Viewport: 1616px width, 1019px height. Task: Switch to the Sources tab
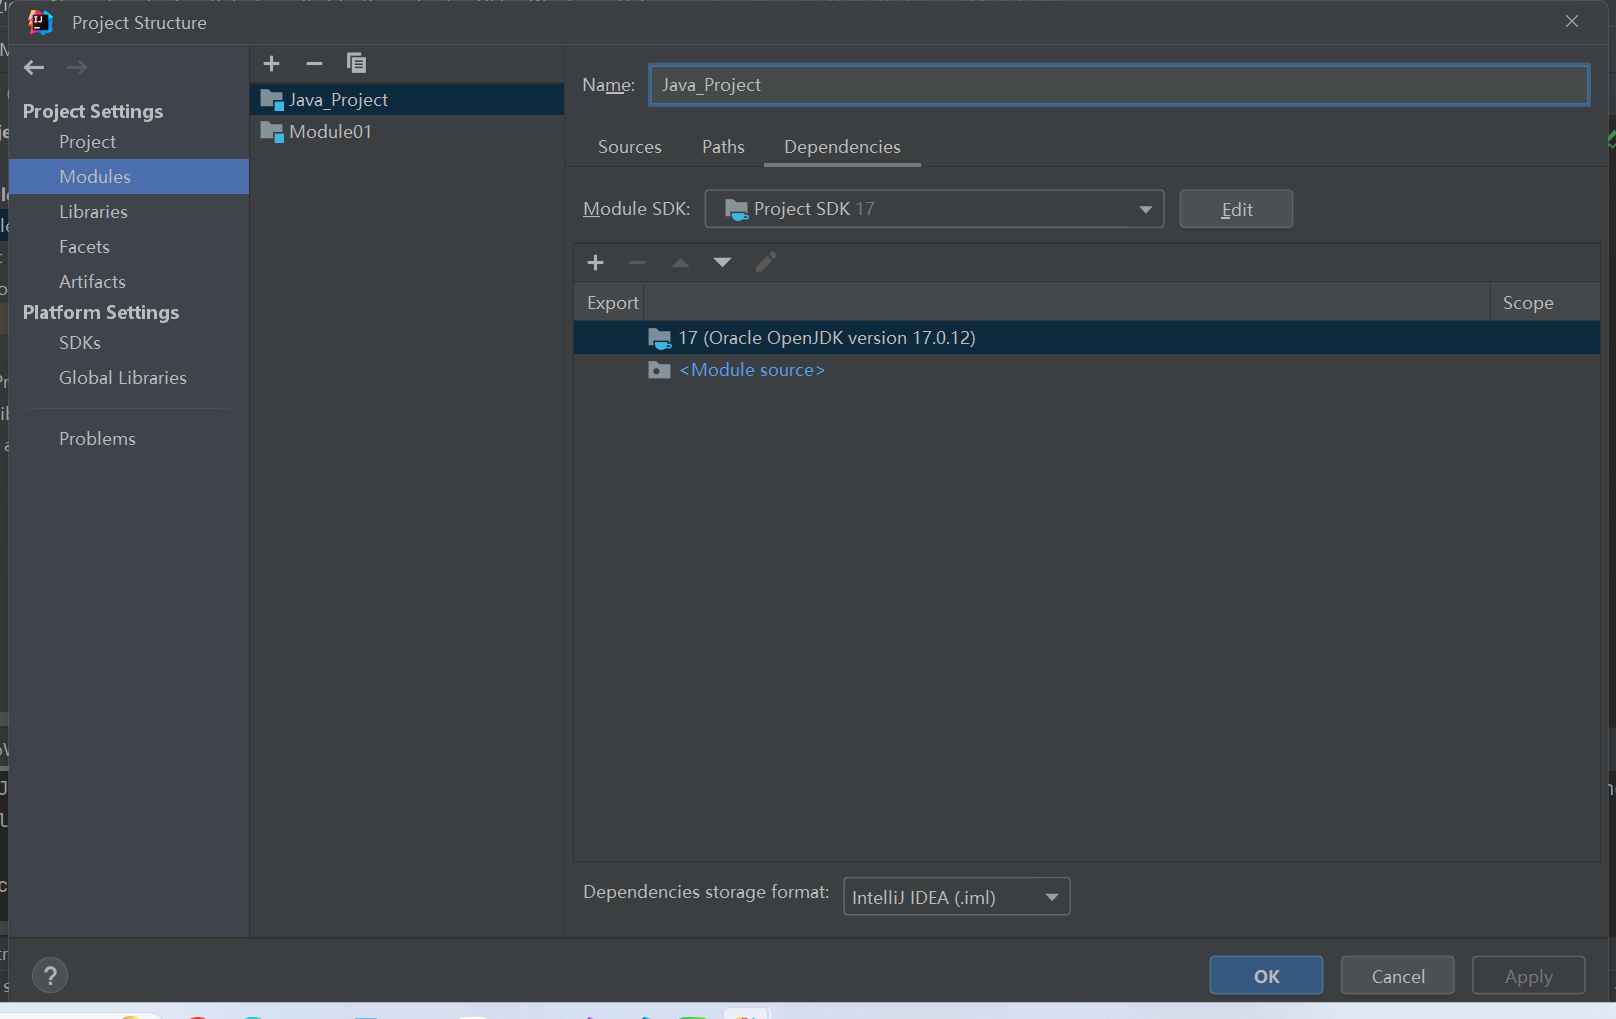tap(630, 147)
